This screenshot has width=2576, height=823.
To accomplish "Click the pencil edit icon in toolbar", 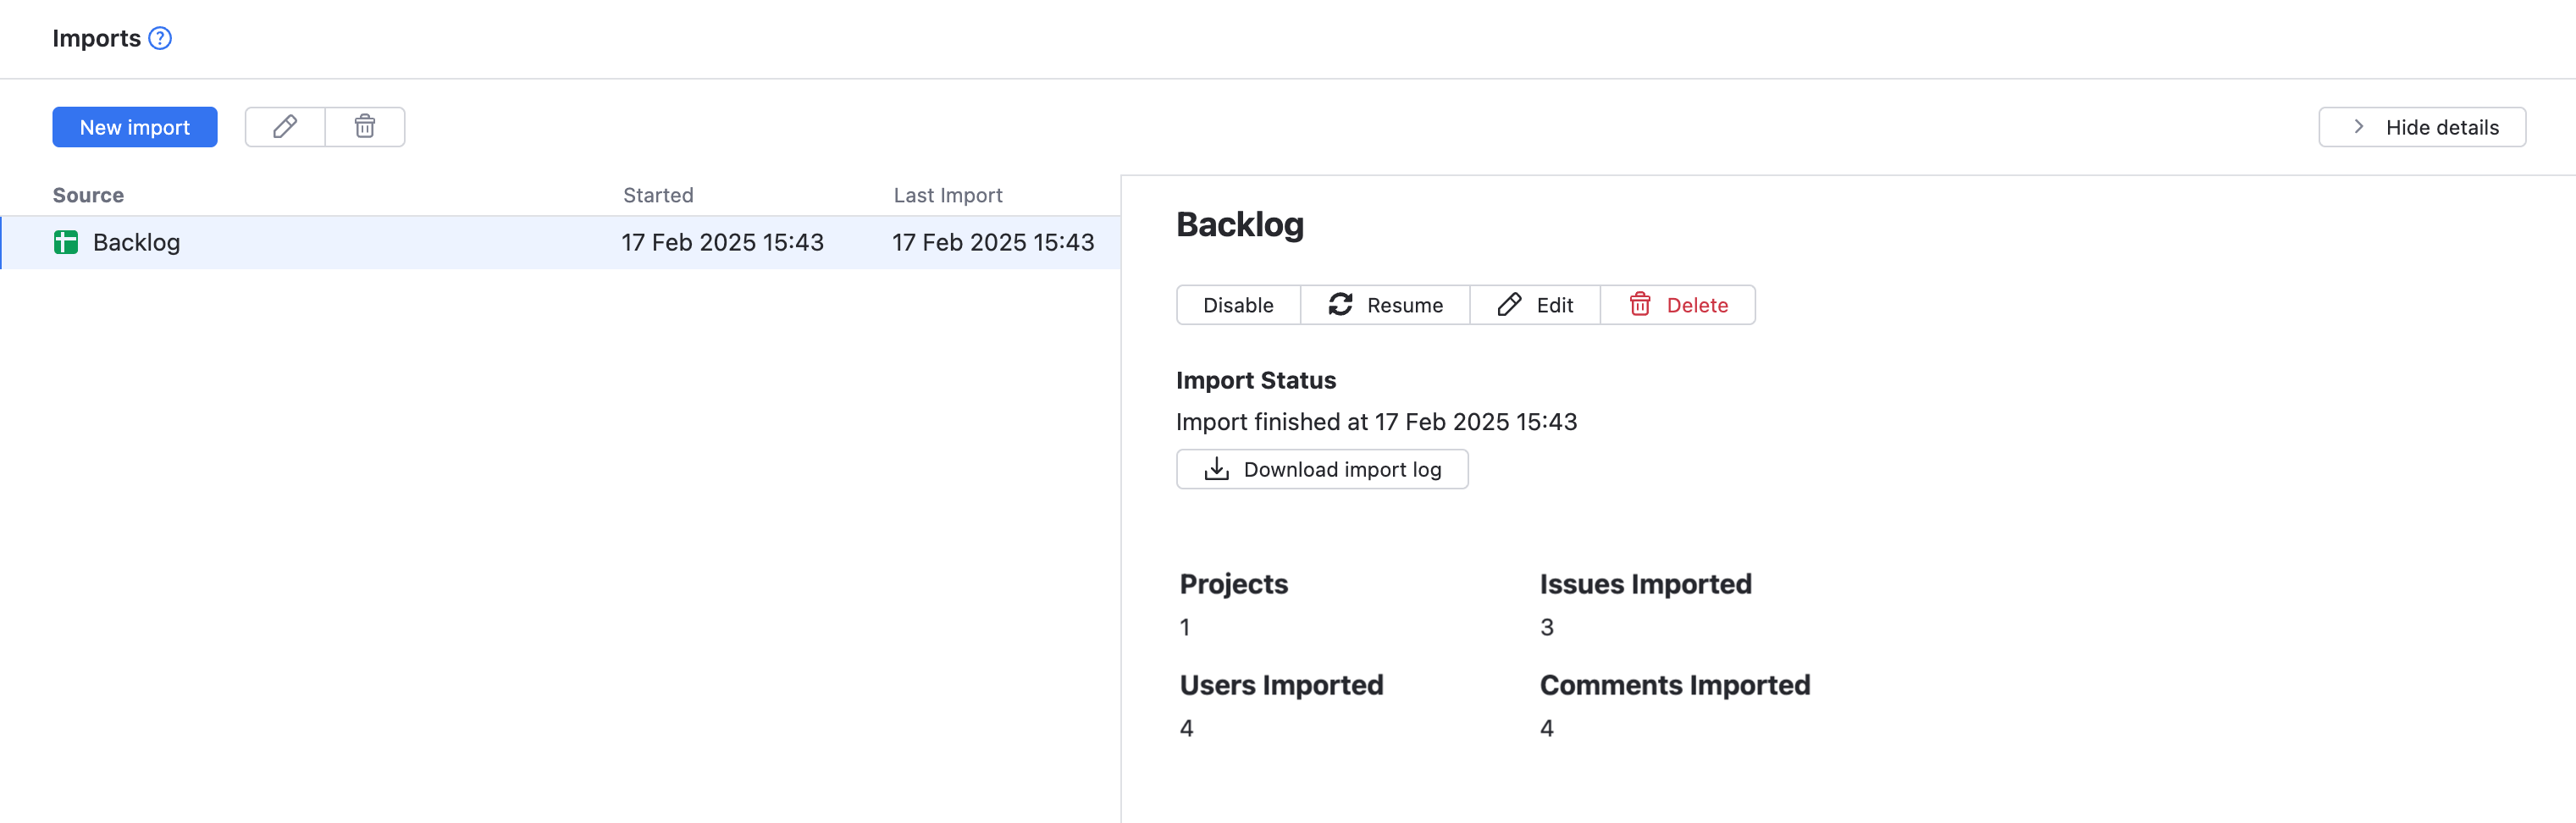I will point(285,127).
